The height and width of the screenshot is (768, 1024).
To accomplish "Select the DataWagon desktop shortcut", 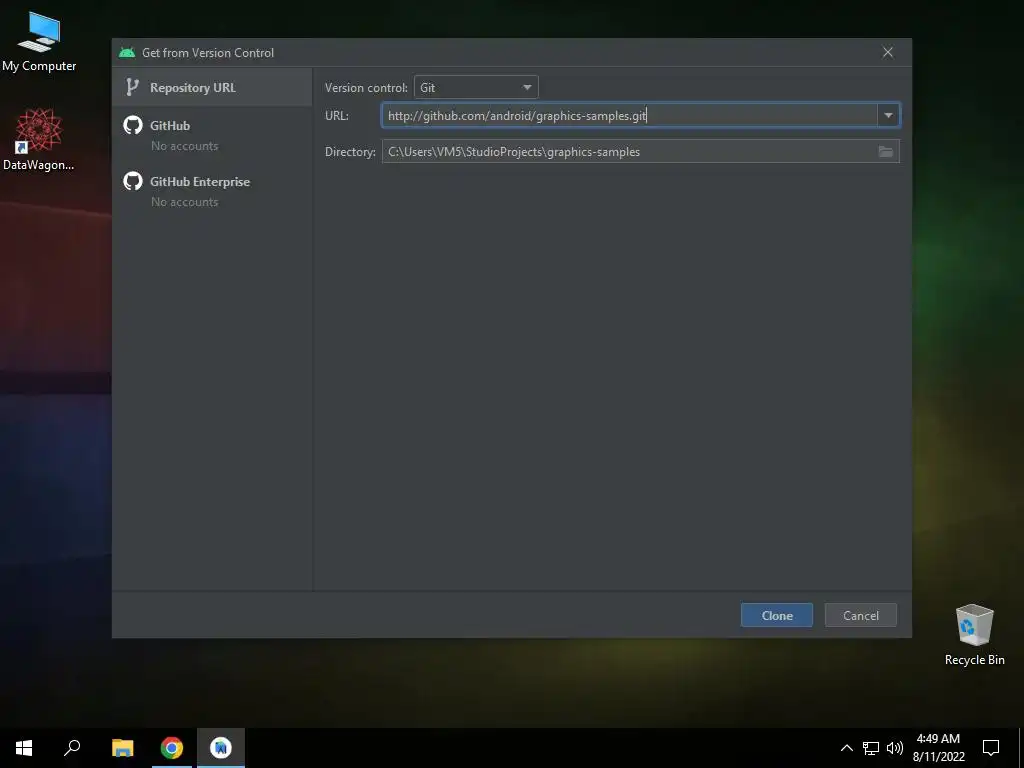I will [39, 140].
